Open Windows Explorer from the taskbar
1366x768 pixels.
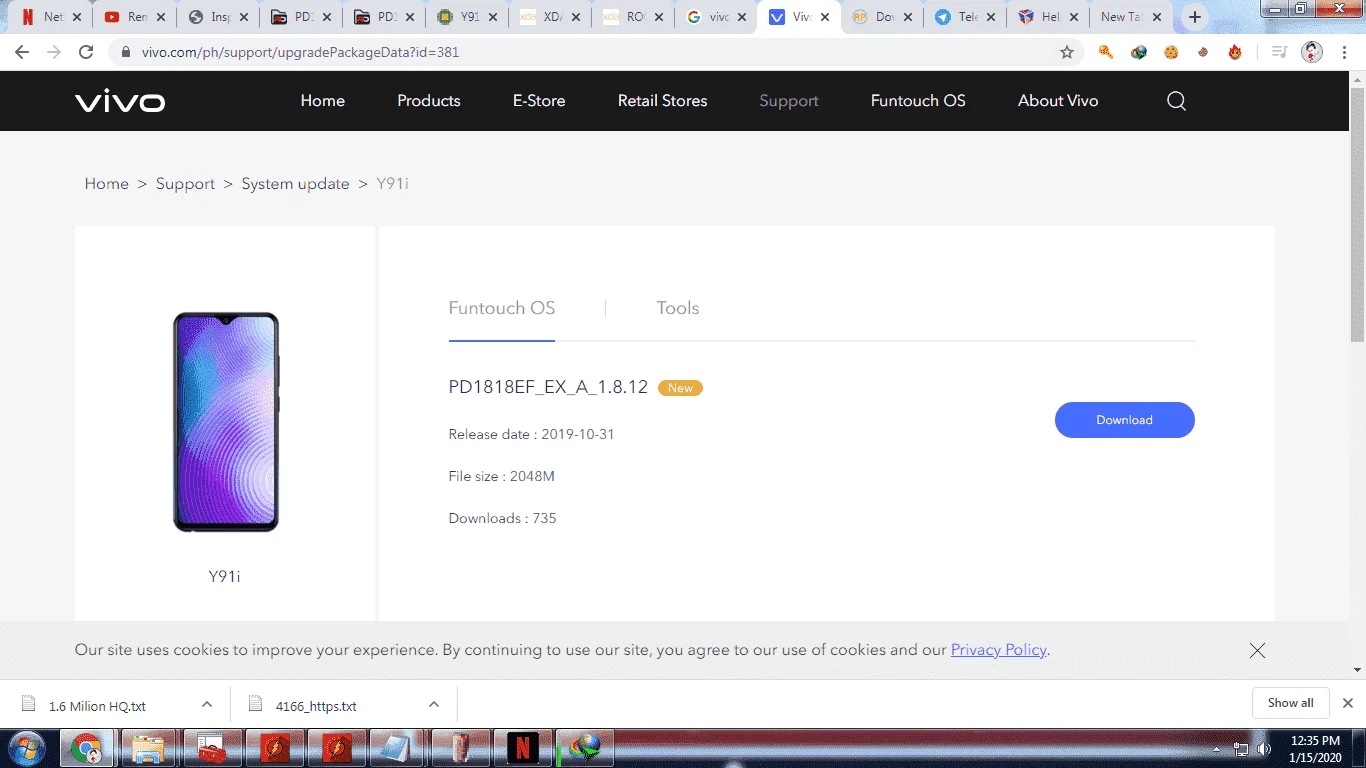tap(148, 747)
